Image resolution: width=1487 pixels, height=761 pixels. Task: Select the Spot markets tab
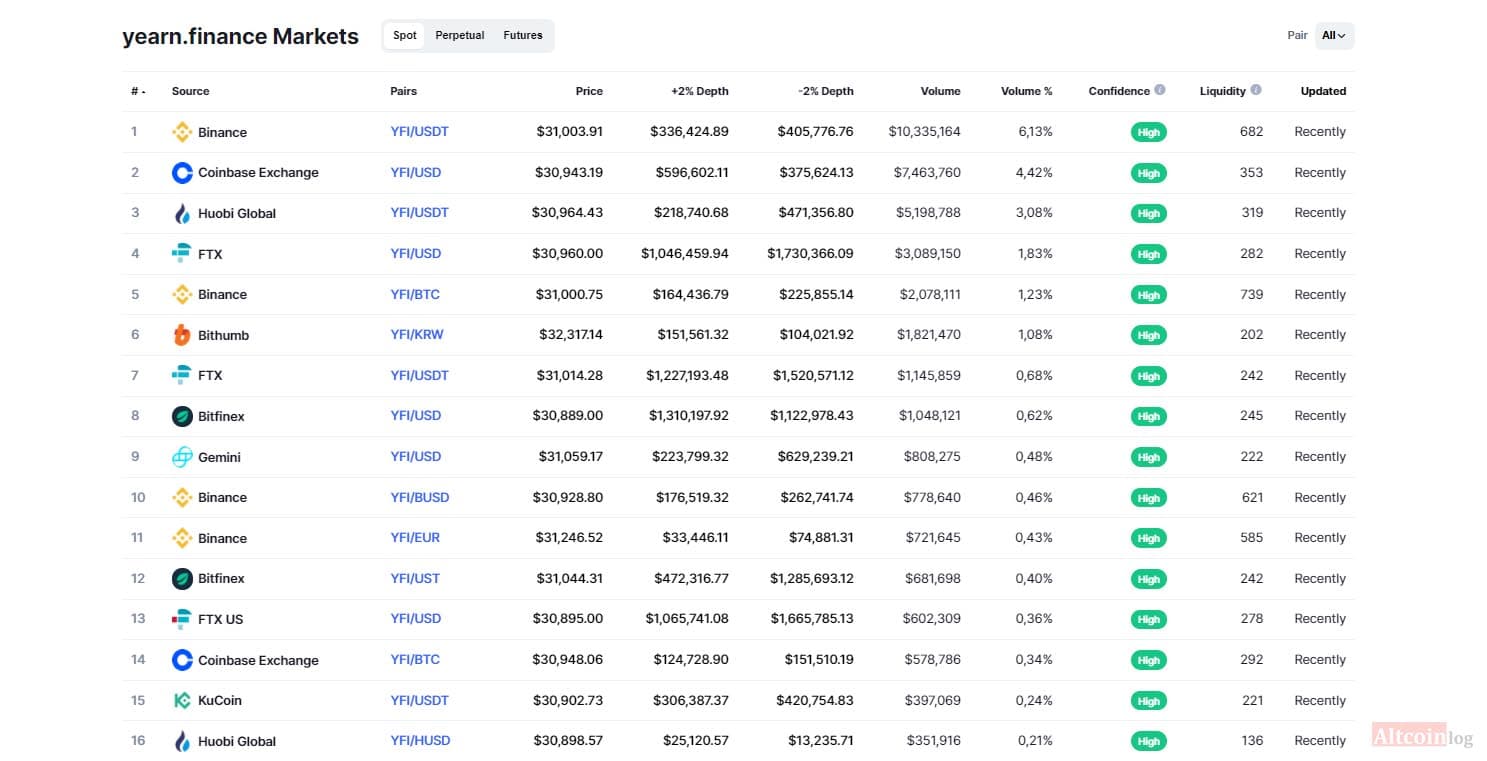[x=405, y=36]
